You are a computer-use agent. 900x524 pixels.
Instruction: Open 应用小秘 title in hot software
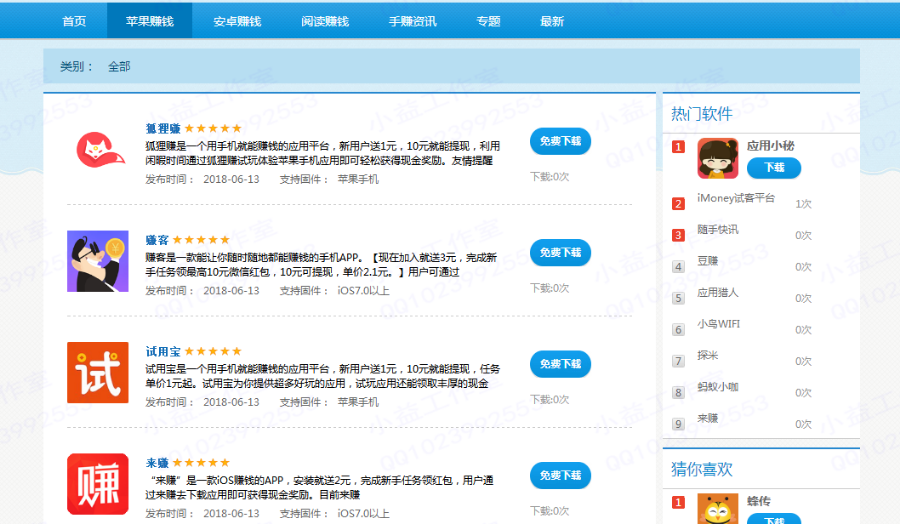[770, 146]
